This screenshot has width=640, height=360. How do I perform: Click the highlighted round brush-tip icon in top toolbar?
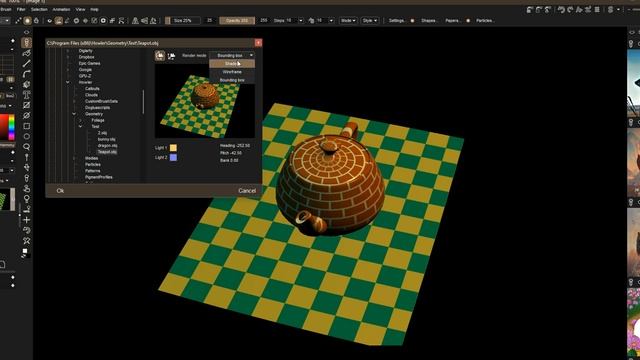[x=27, y=20]
